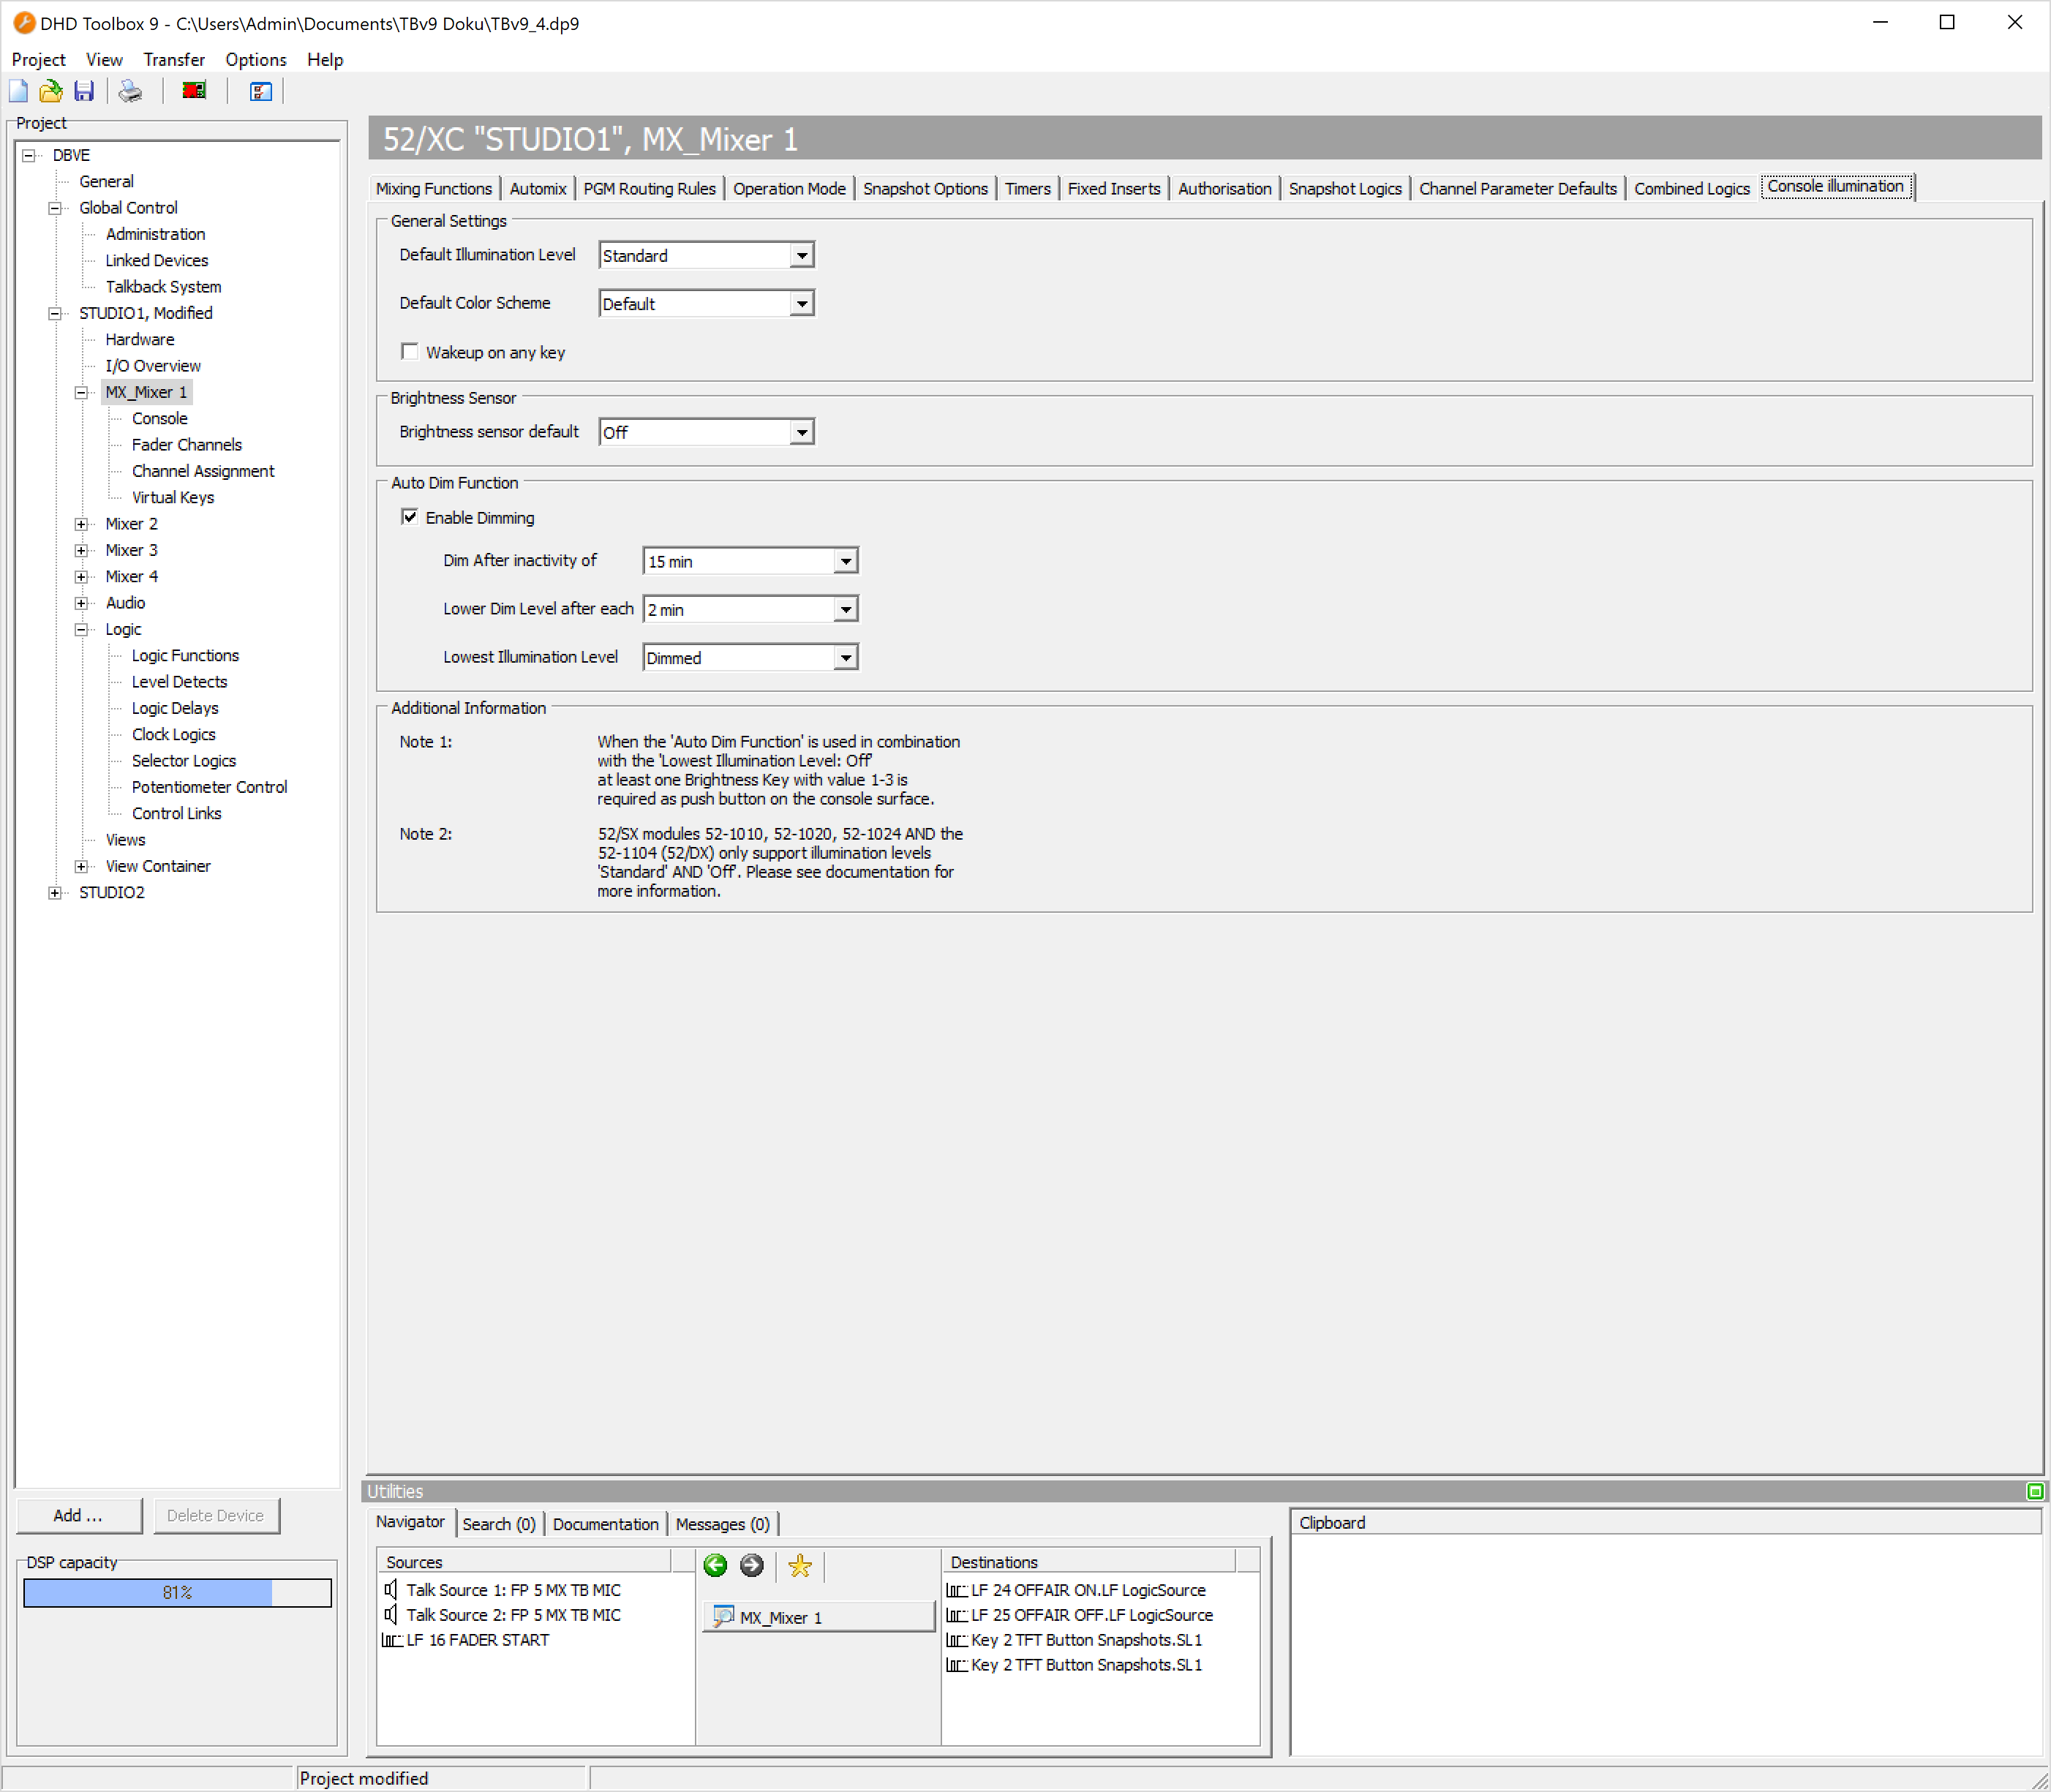Collapse the Global Control tree node

click(x=56, y=208)
